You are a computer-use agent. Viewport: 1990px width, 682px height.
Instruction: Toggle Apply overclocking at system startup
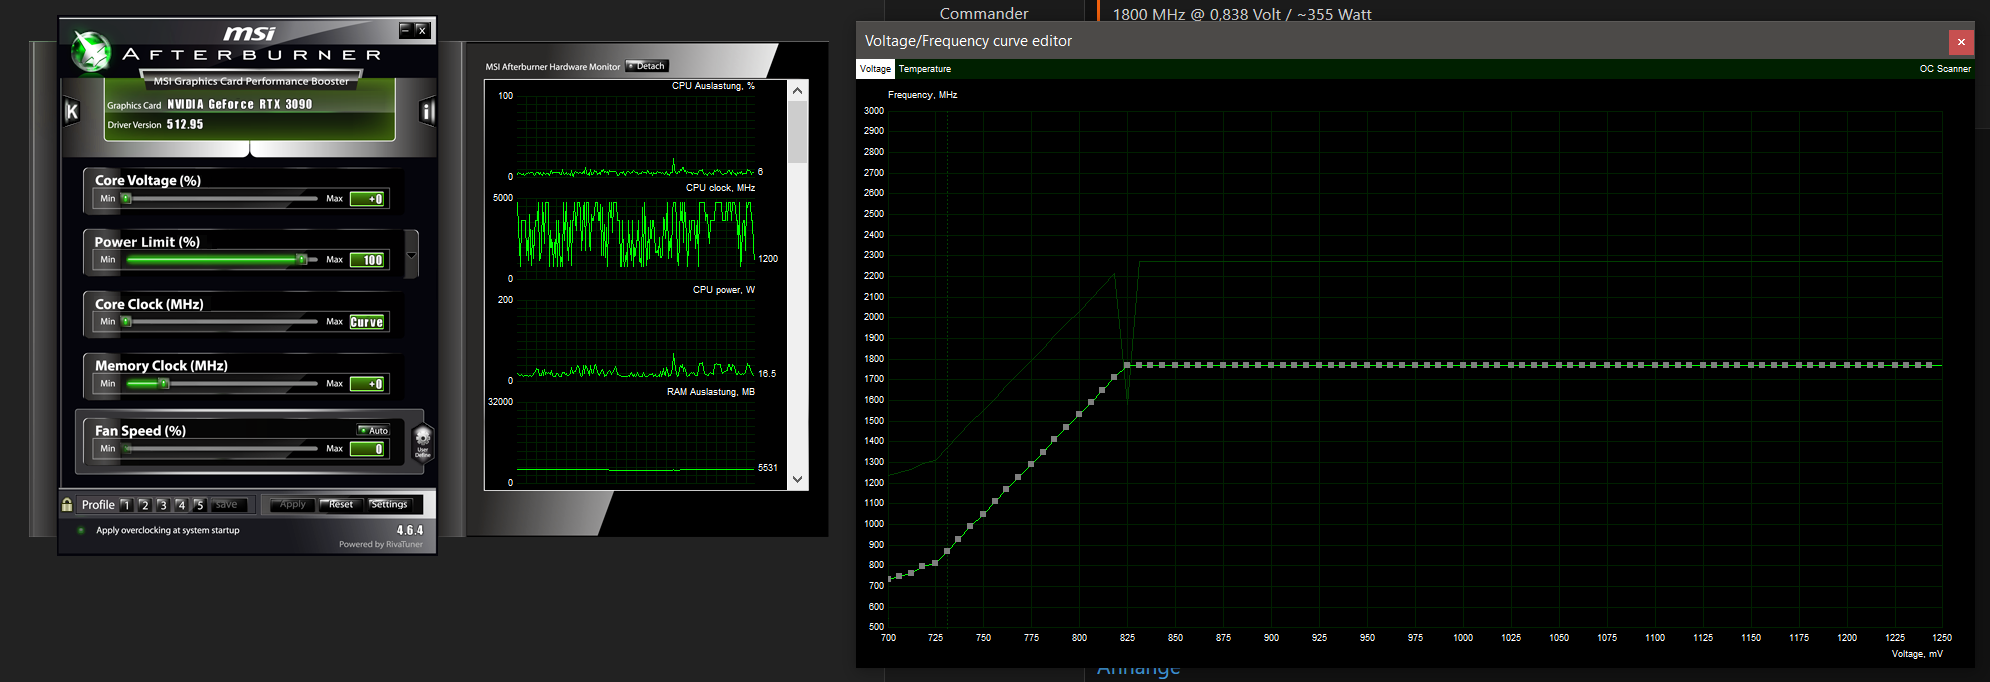coord(81,530)
